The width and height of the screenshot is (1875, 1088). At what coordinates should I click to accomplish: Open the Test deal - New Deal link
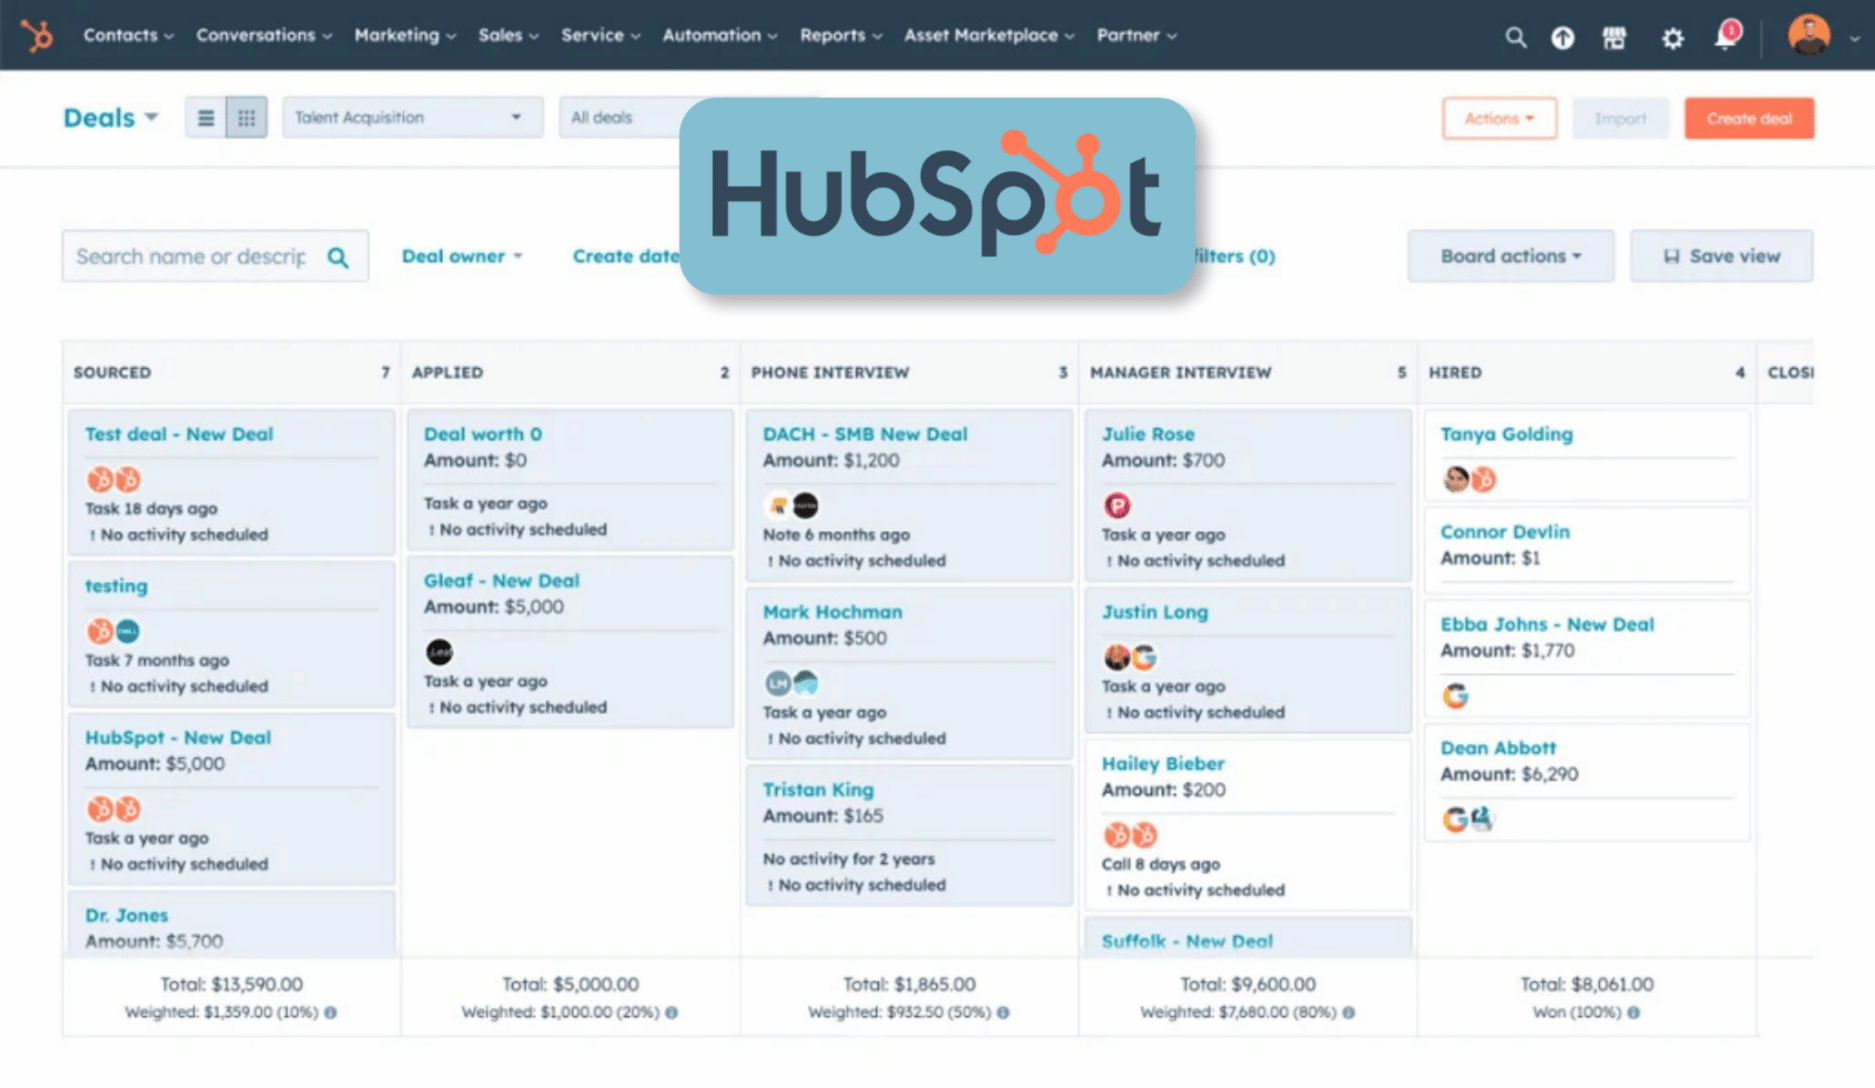point(179,434)
